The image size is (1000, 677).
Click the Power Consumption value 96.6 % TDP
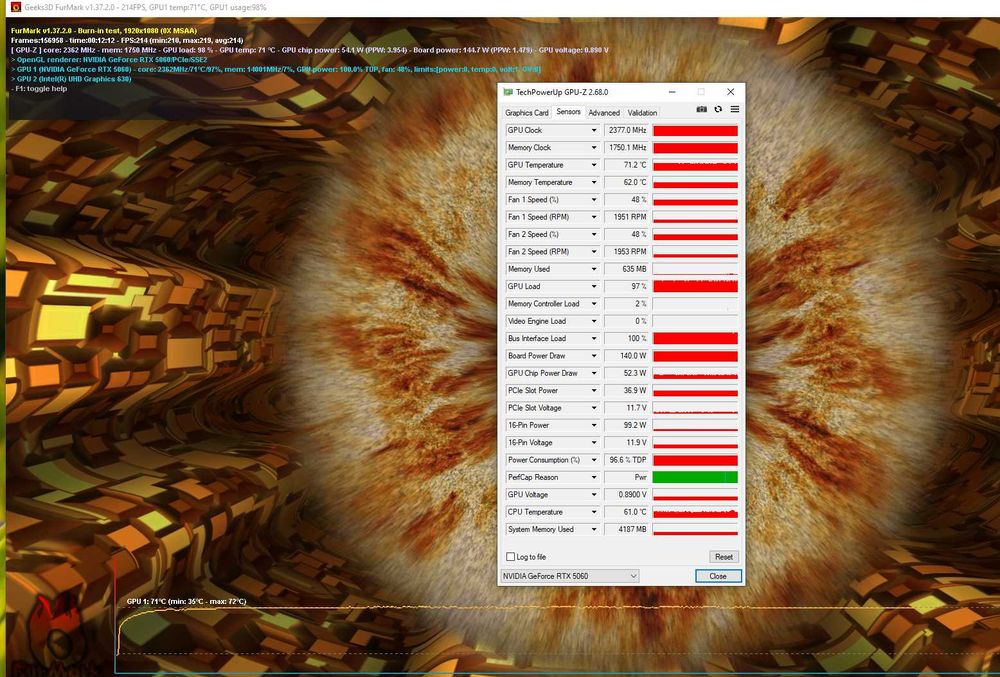(626, 460)
